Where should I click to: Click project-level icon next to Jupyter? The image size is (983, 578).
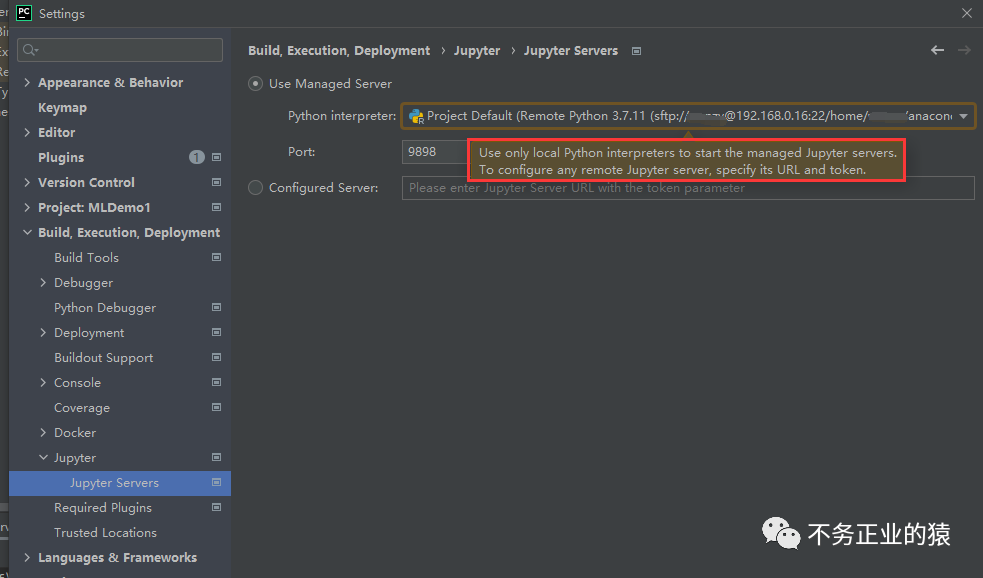(216, 457)
